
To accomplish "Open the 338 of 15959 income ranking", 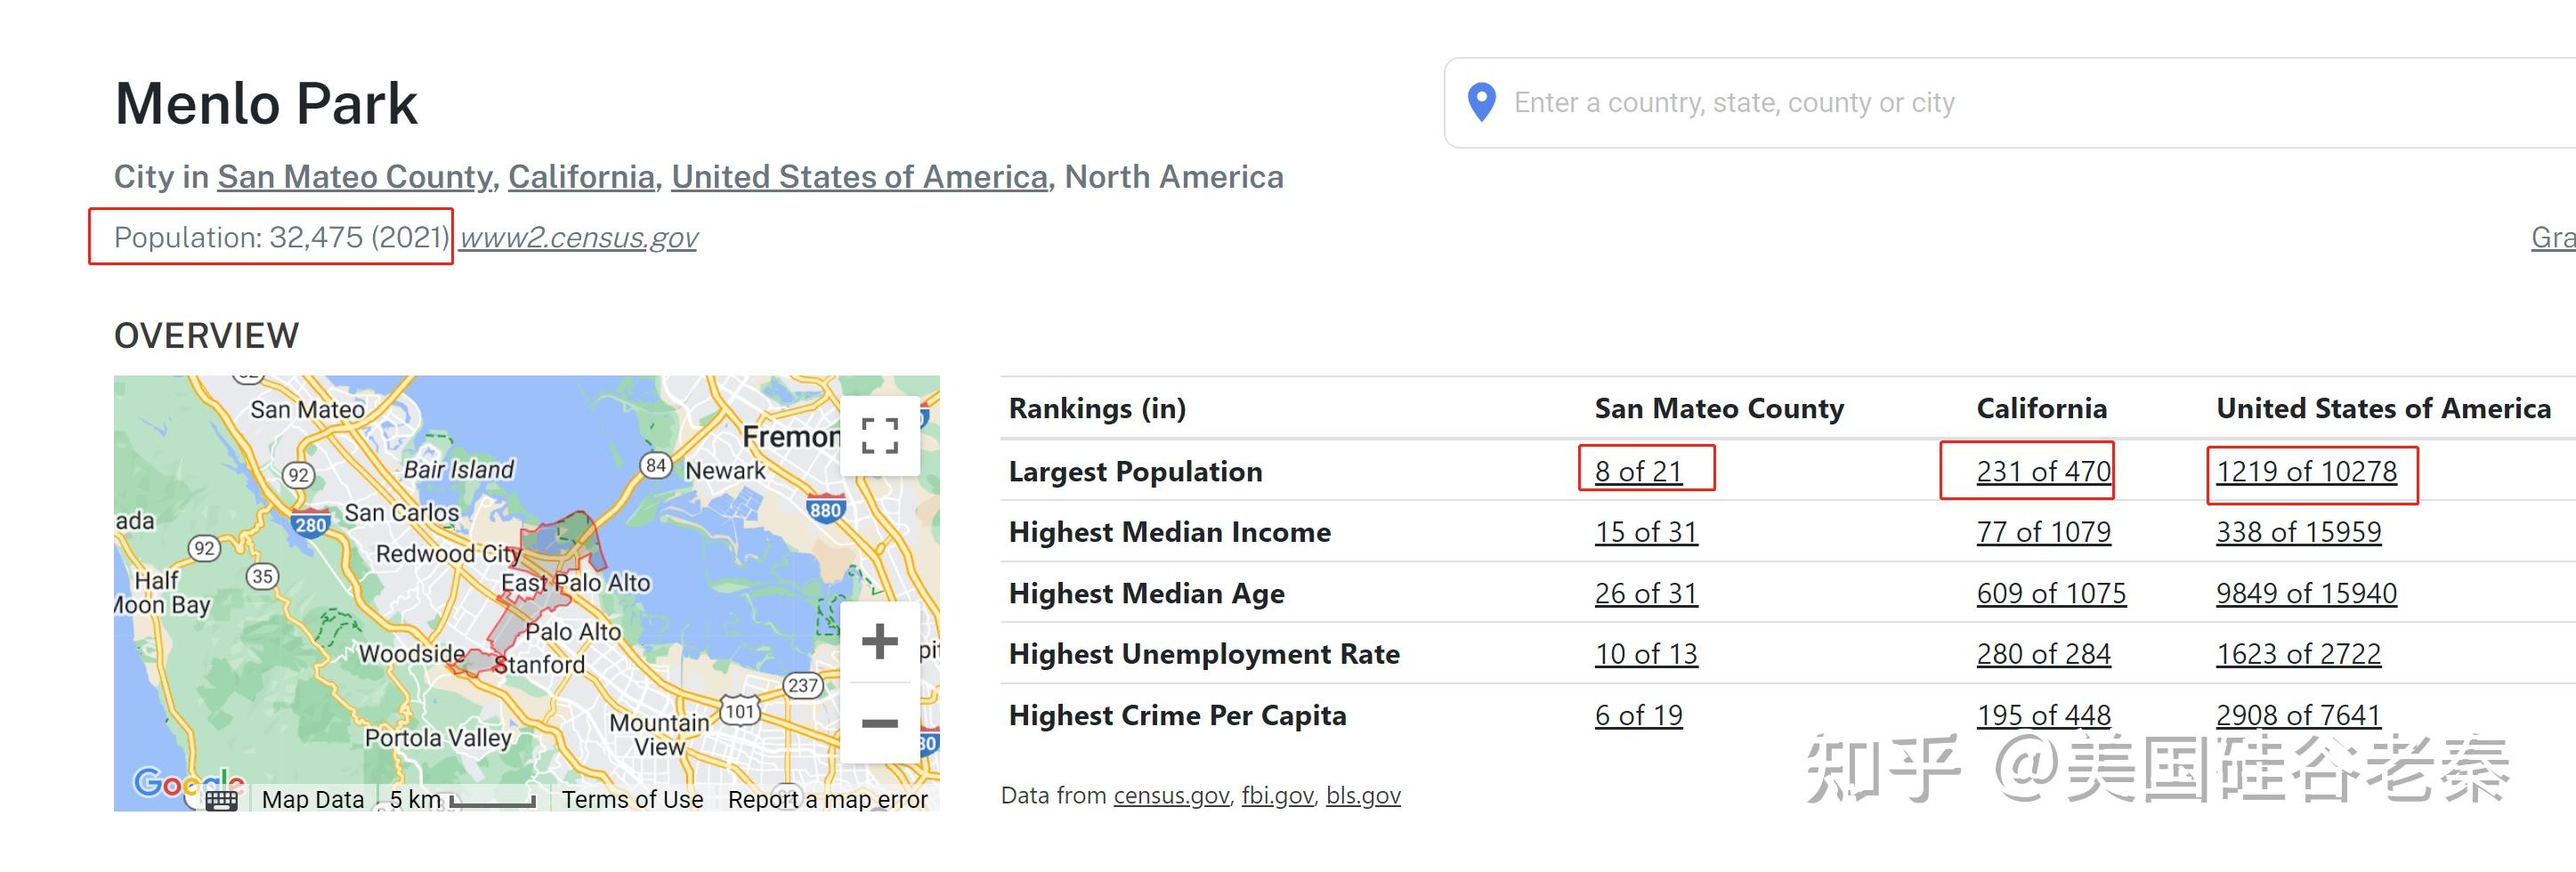I will click(2298, 532).
